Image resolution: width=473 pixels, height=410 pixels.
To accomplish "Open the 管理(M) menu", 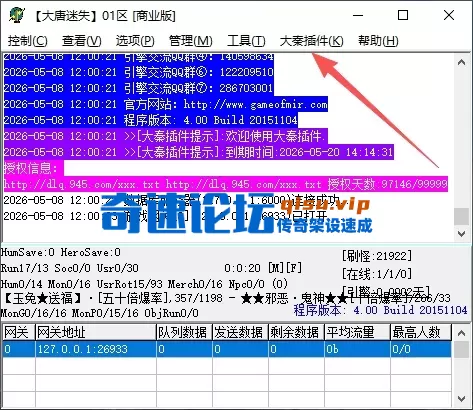I will coord(191,41).
